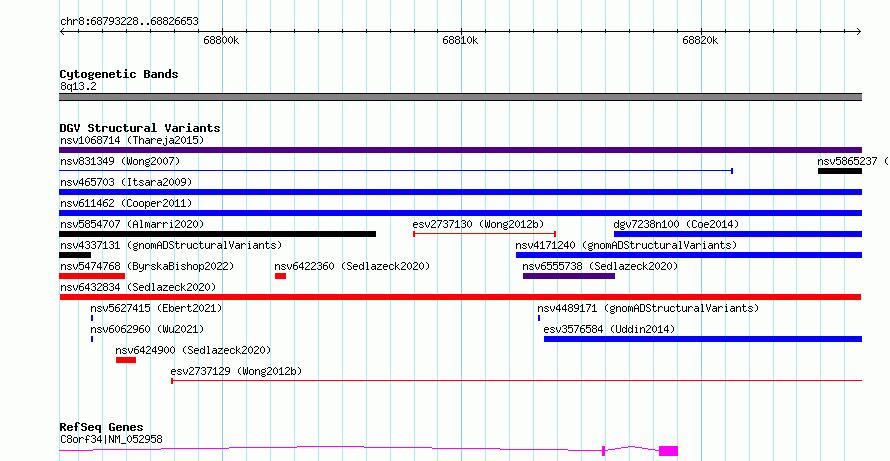This screenshot has width=890, height=461.
Task: Select the blue dgv7238n100 variant bar
Action: pos(738,234)
